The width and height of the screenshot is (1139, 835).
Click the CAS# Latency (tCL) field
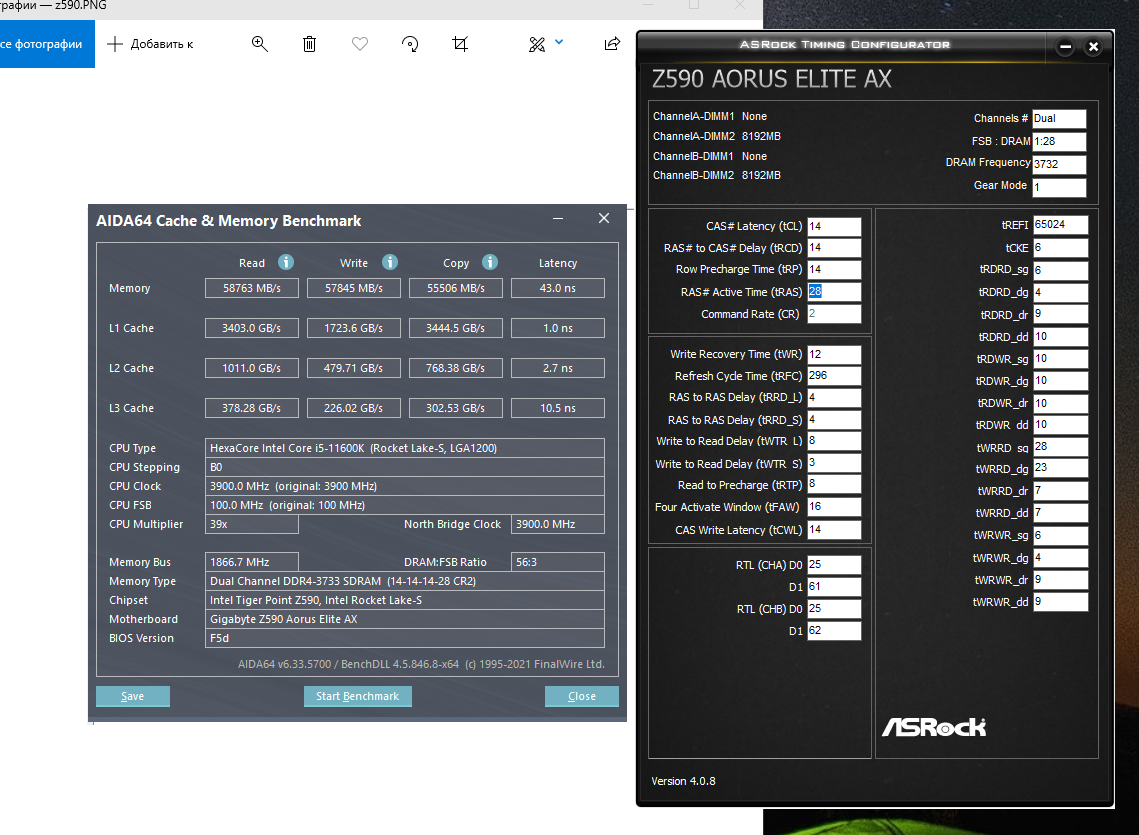(x=834, y=226)
